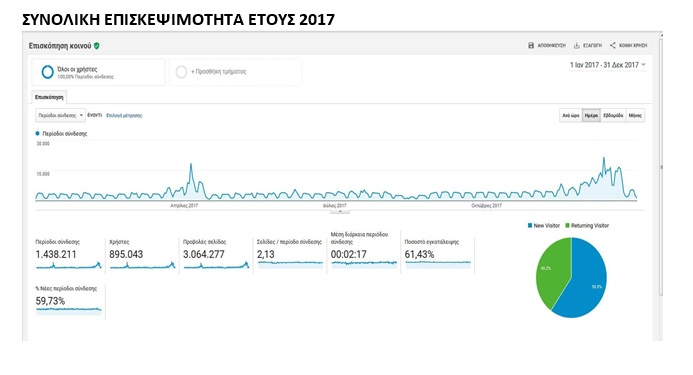Click + Προσθήκη τμήματος box

(x=236, y=72)
